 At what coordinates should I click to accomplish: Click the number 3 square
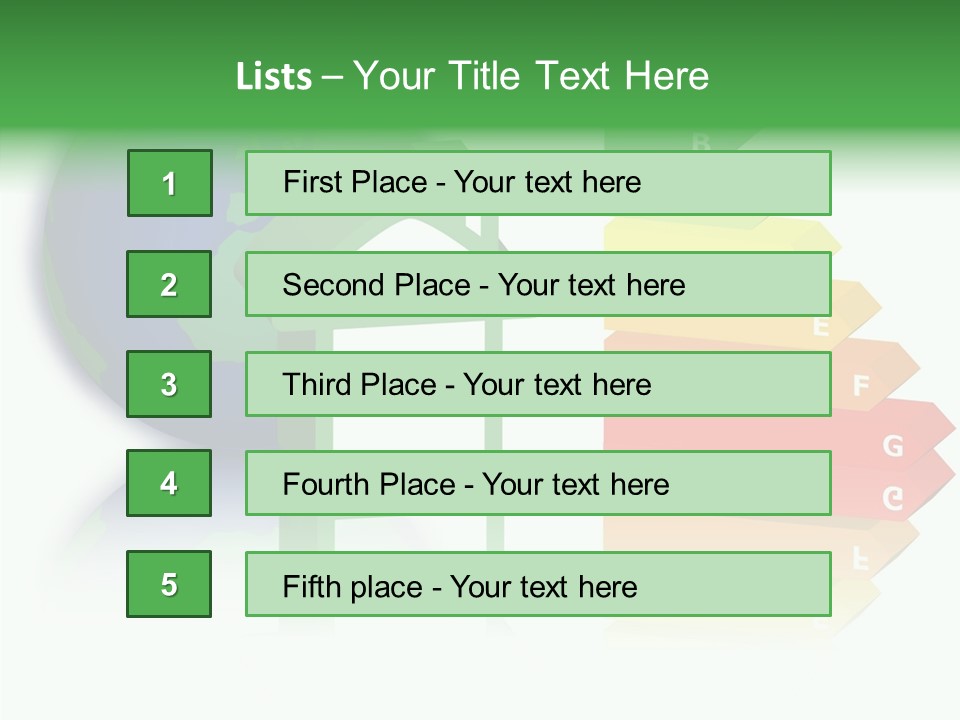(x=169, y=384)
